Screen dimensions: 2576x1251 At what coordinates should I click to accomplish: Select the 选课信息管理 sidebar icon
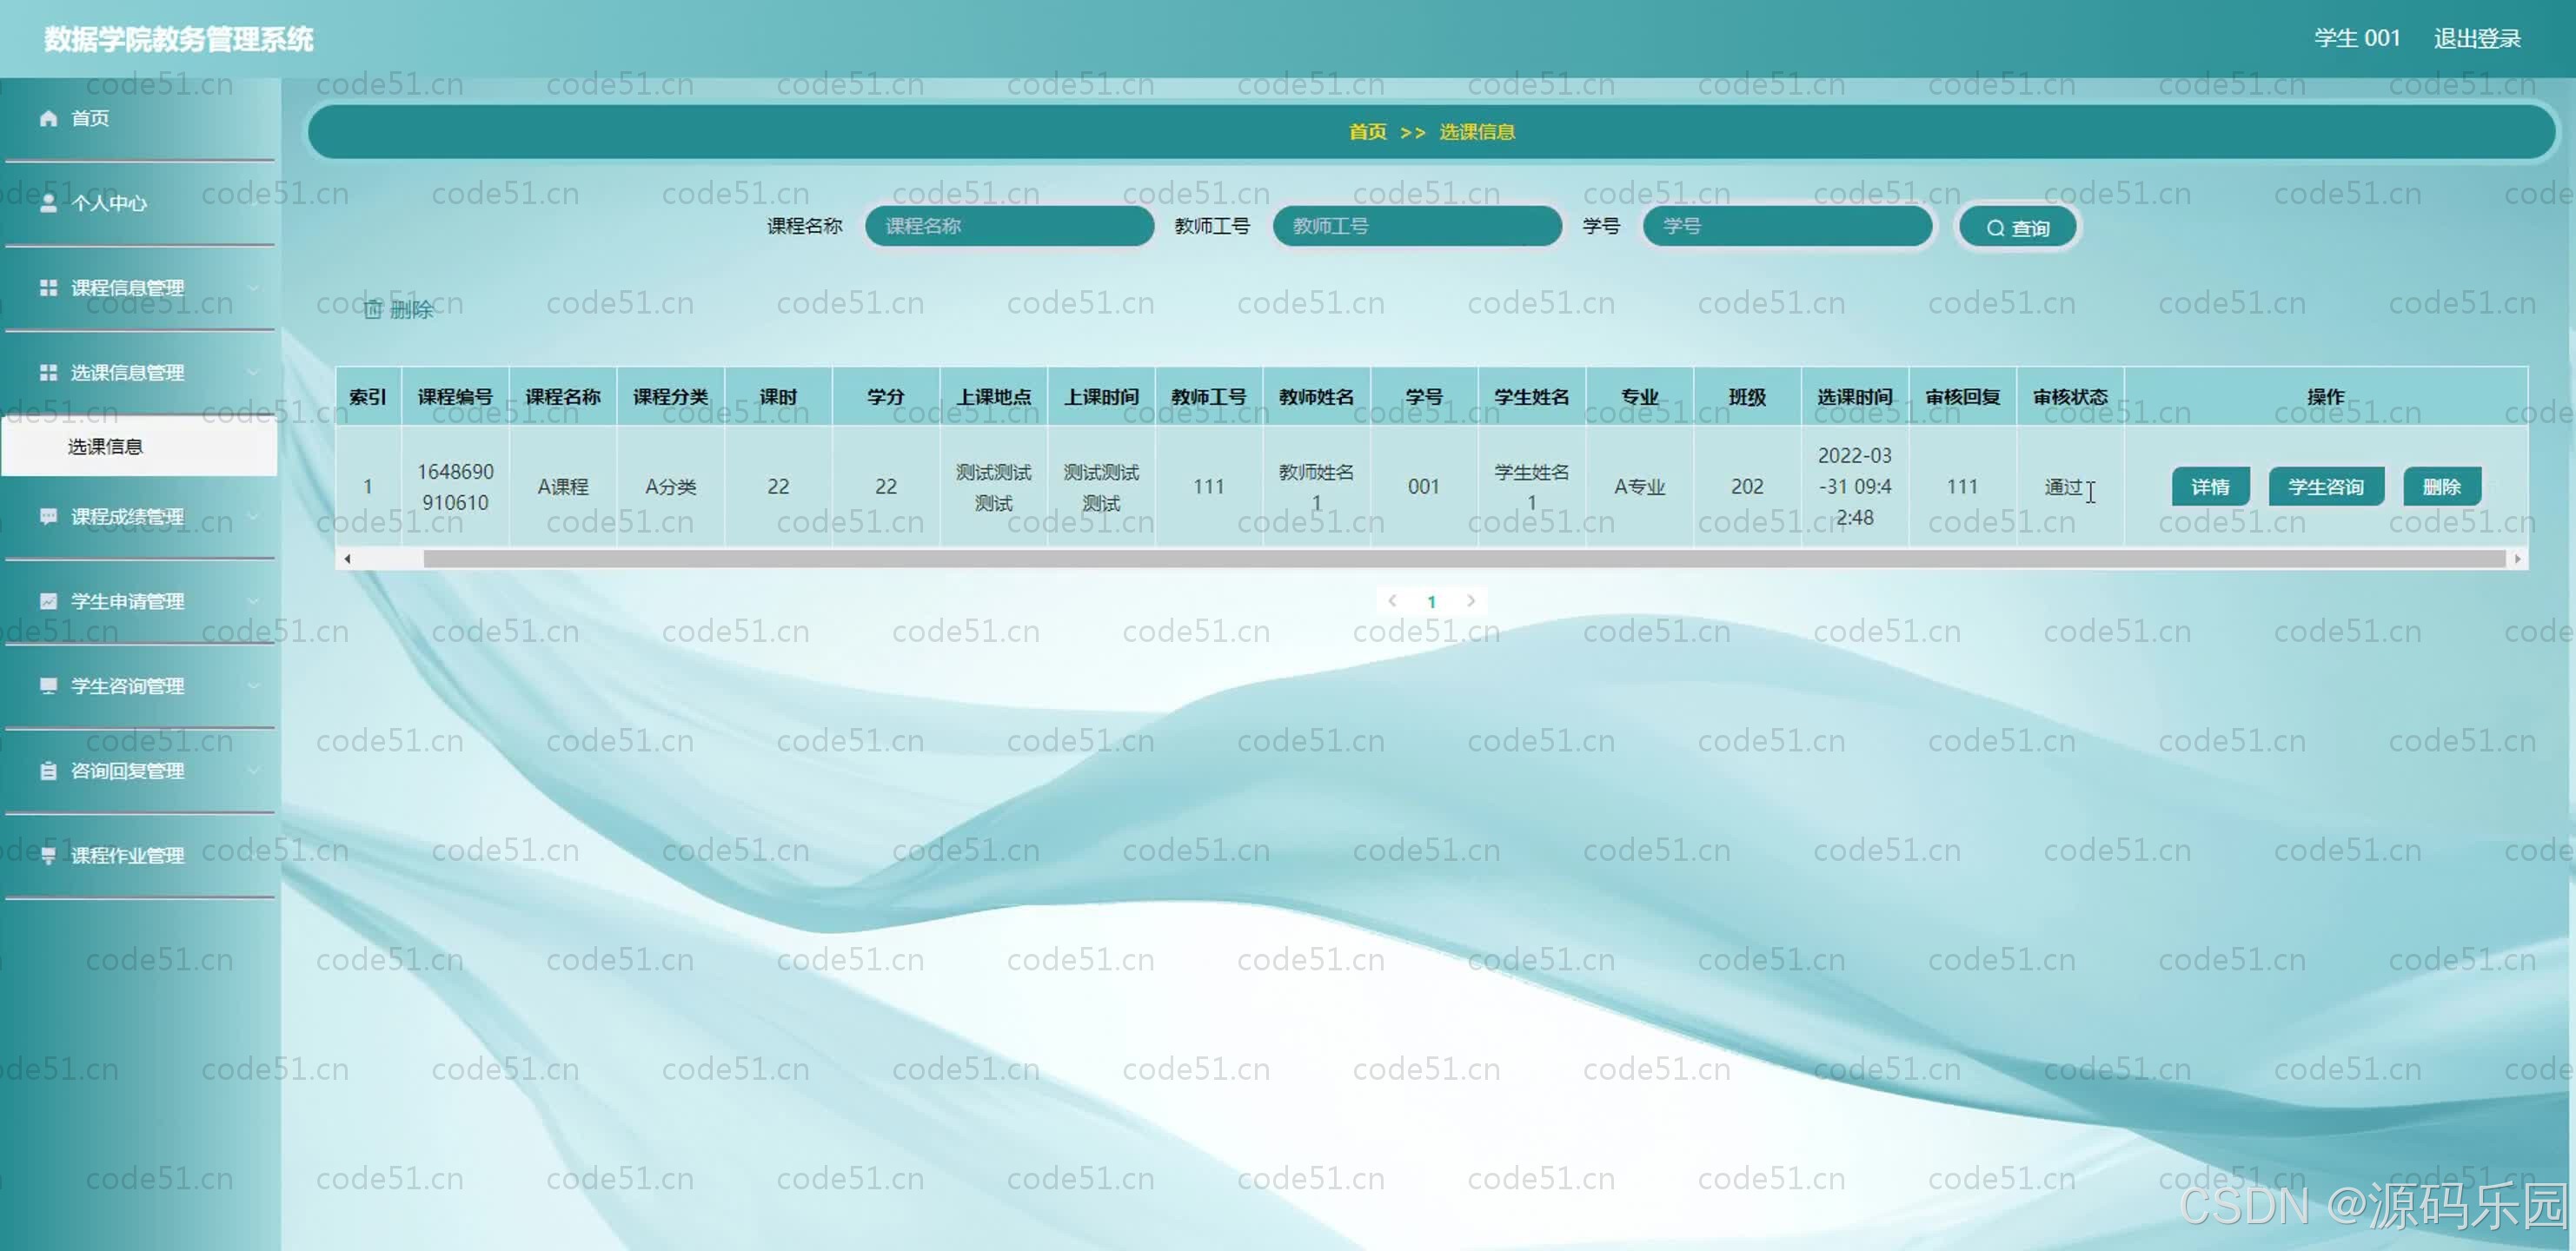pyautogui.click(x=47, y=372)
